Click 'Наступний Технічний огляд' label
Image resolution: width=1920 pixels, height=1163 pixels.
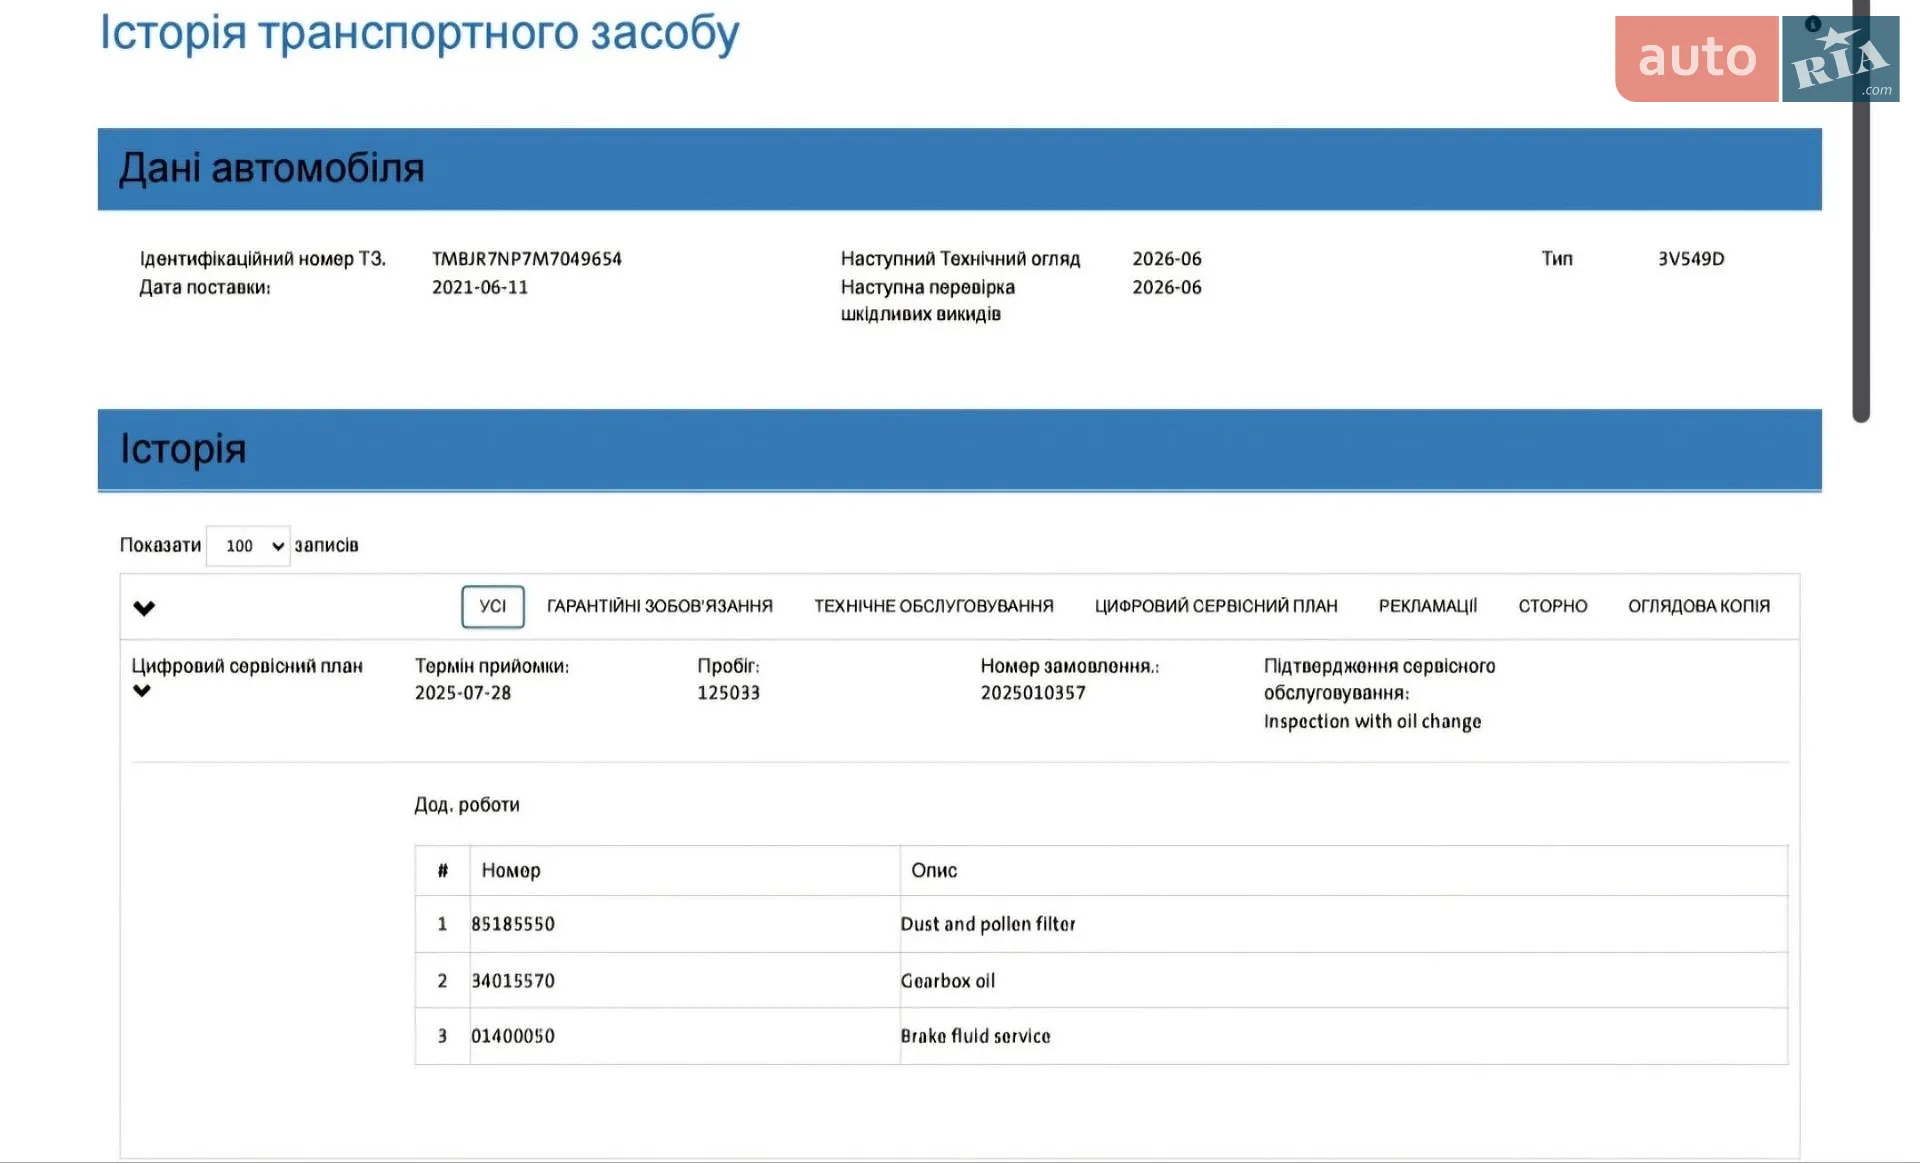[960, 259]
